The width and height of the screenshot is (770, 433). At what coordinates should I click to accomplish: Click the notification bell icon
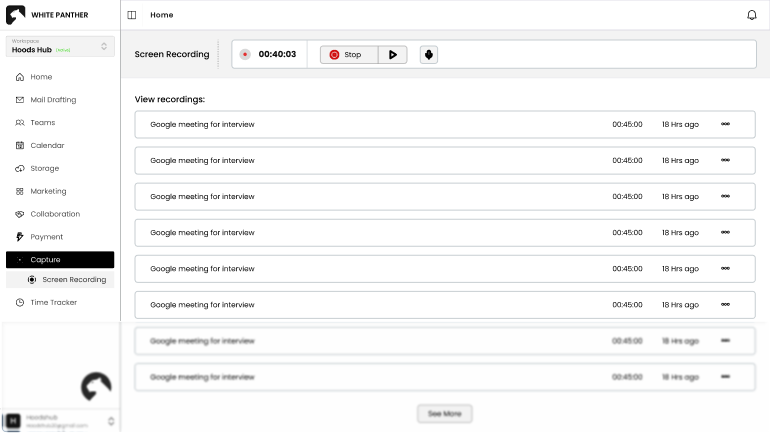point(752,15)
